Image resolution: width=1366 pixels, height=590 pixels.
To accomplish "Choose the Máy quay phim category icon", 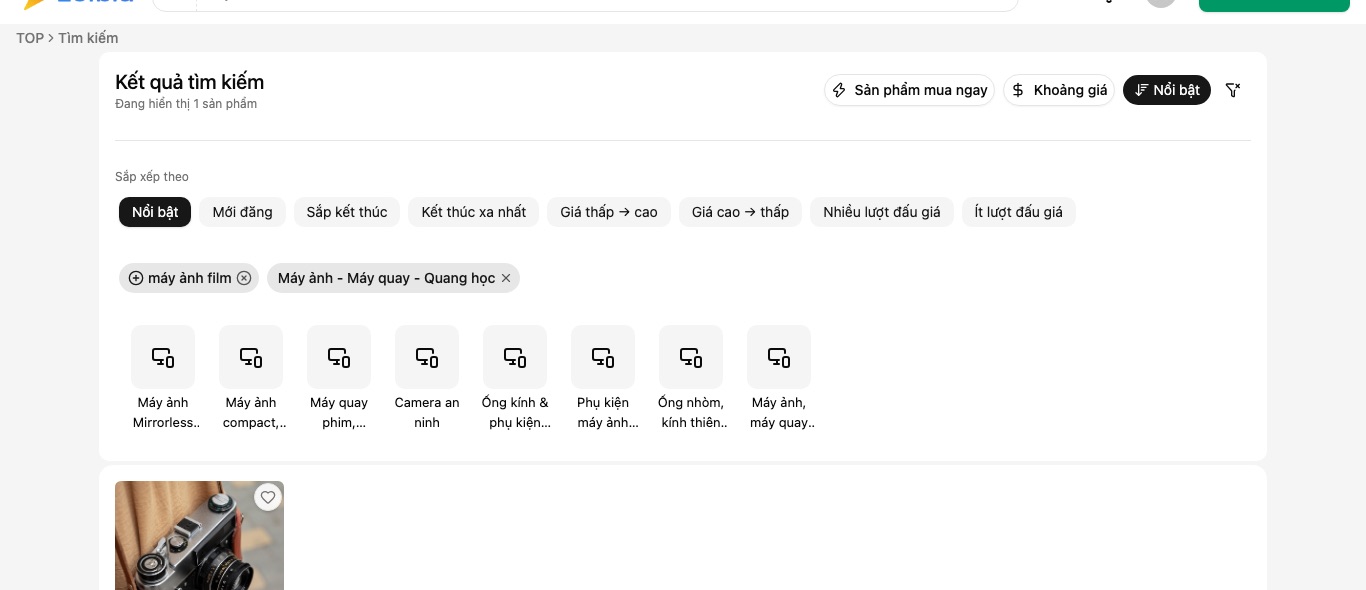I will [x=339, y=357].
